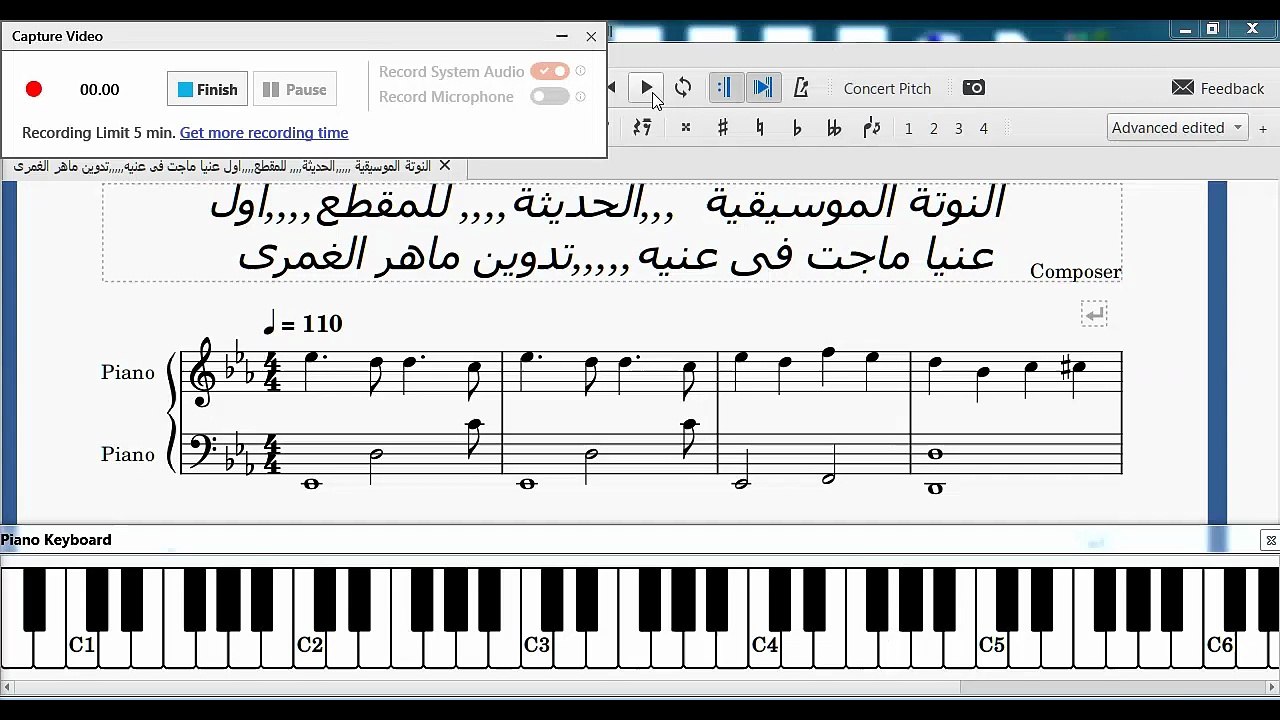Add new workspace with plus button

(1263, 128)
